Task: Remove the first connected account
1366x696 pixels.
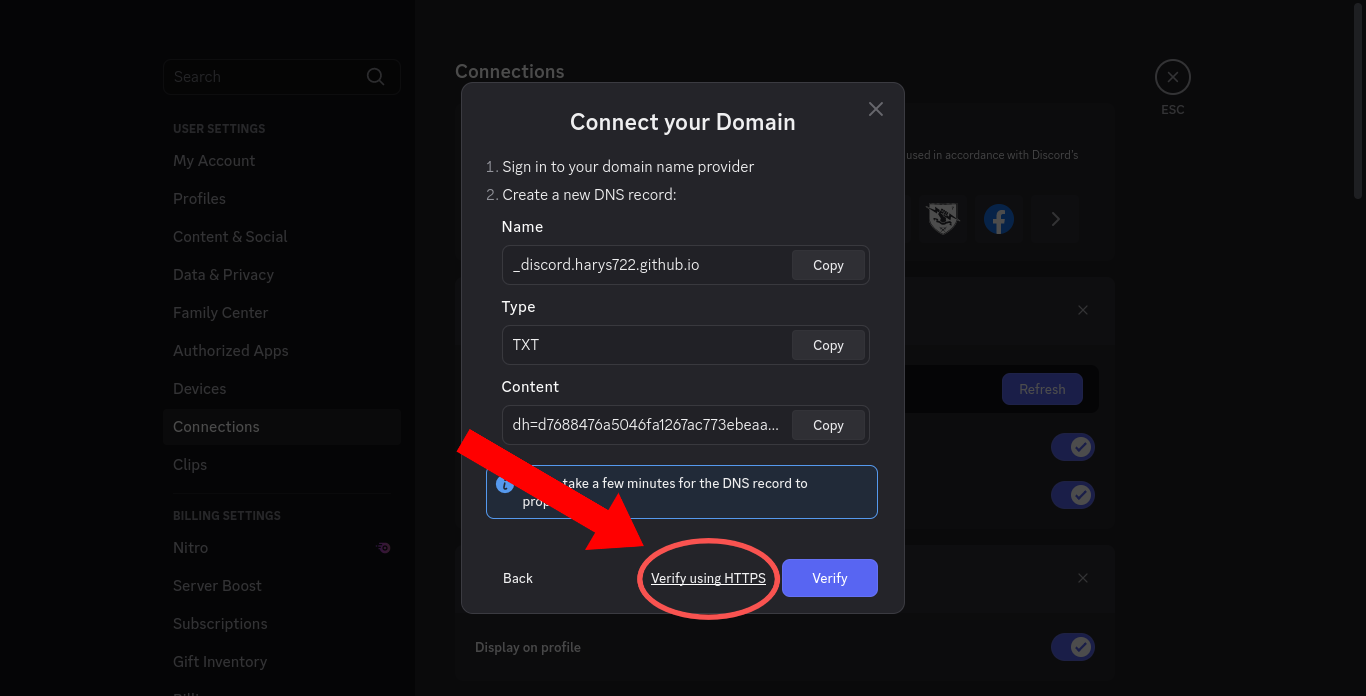Action: (1083, 310)
